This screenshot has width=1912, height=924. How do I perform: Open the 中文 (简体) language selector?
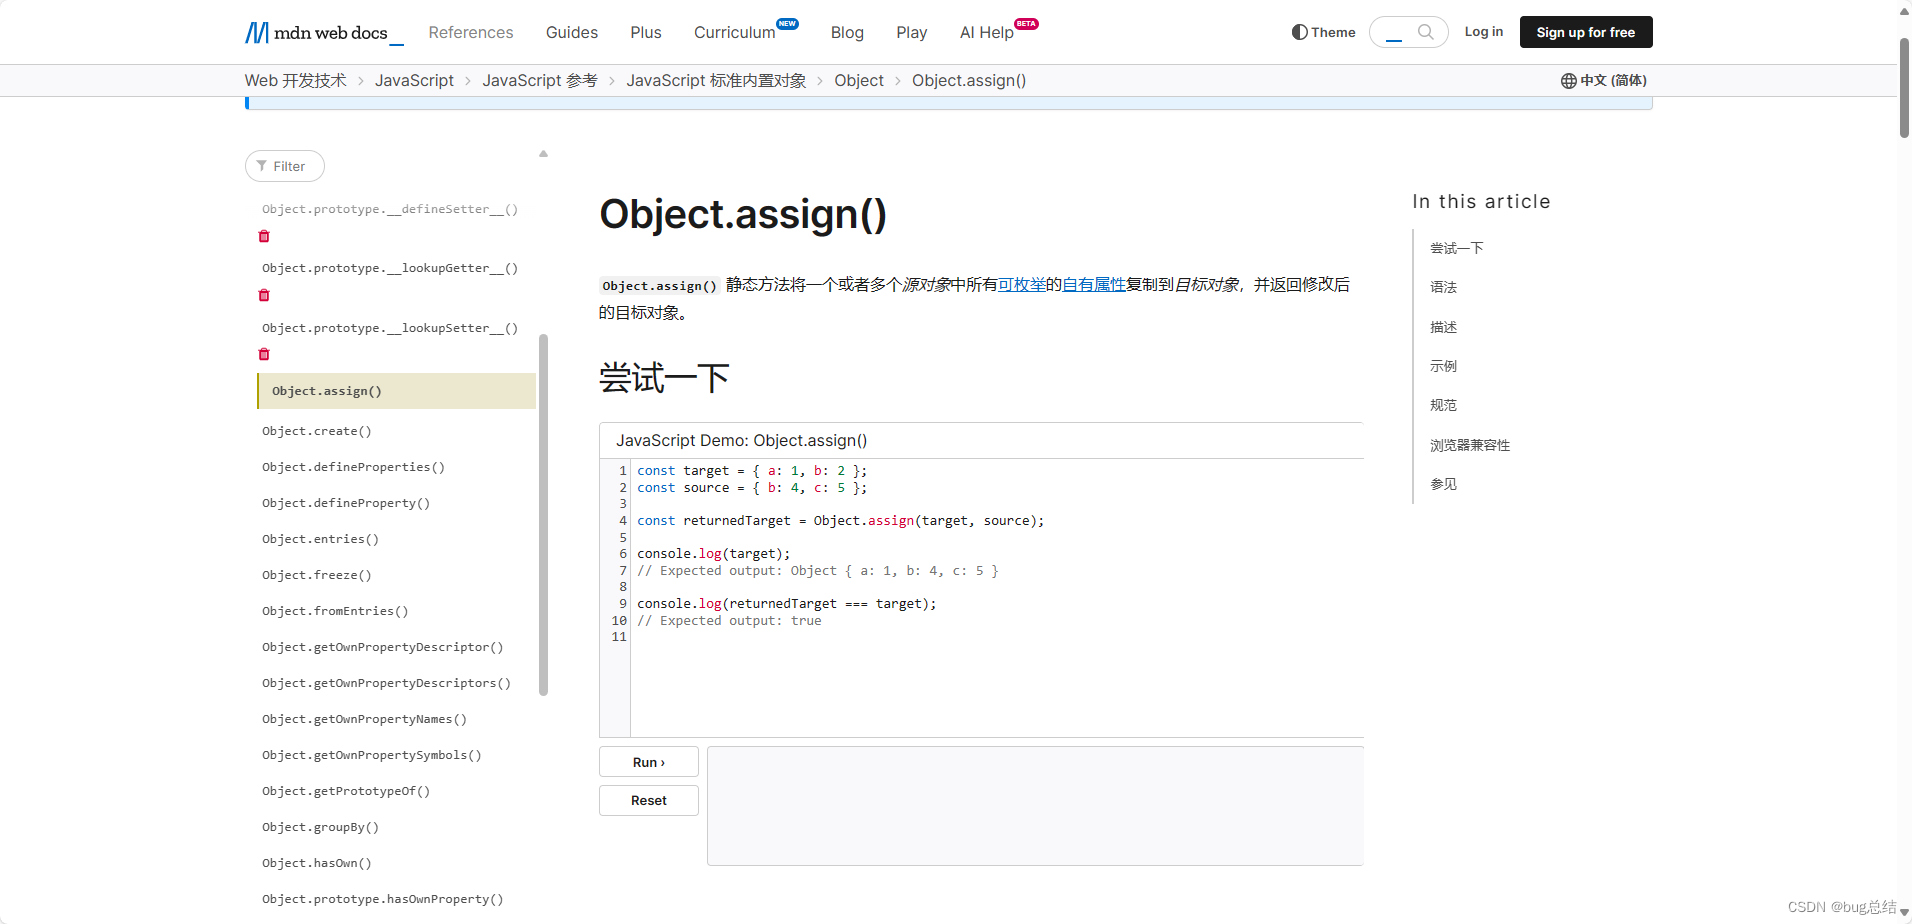(1611, 80)
